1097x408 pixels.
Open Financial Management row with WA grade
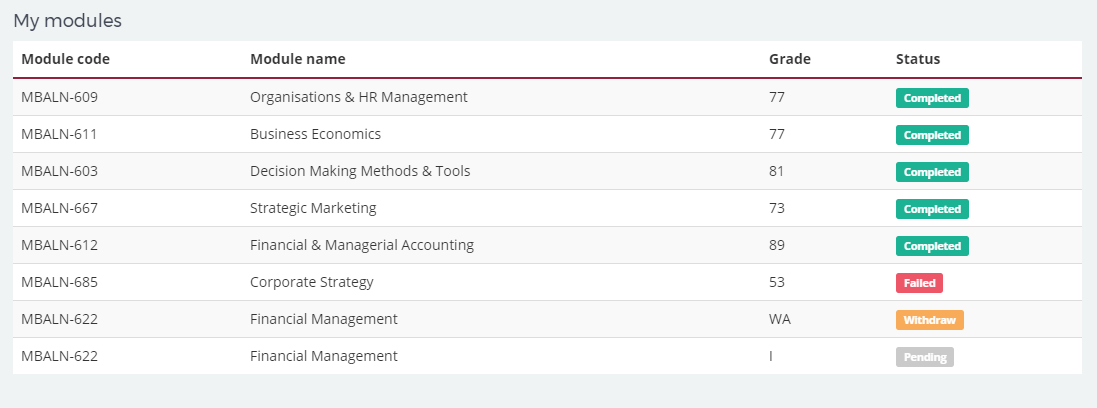point(547,319)
